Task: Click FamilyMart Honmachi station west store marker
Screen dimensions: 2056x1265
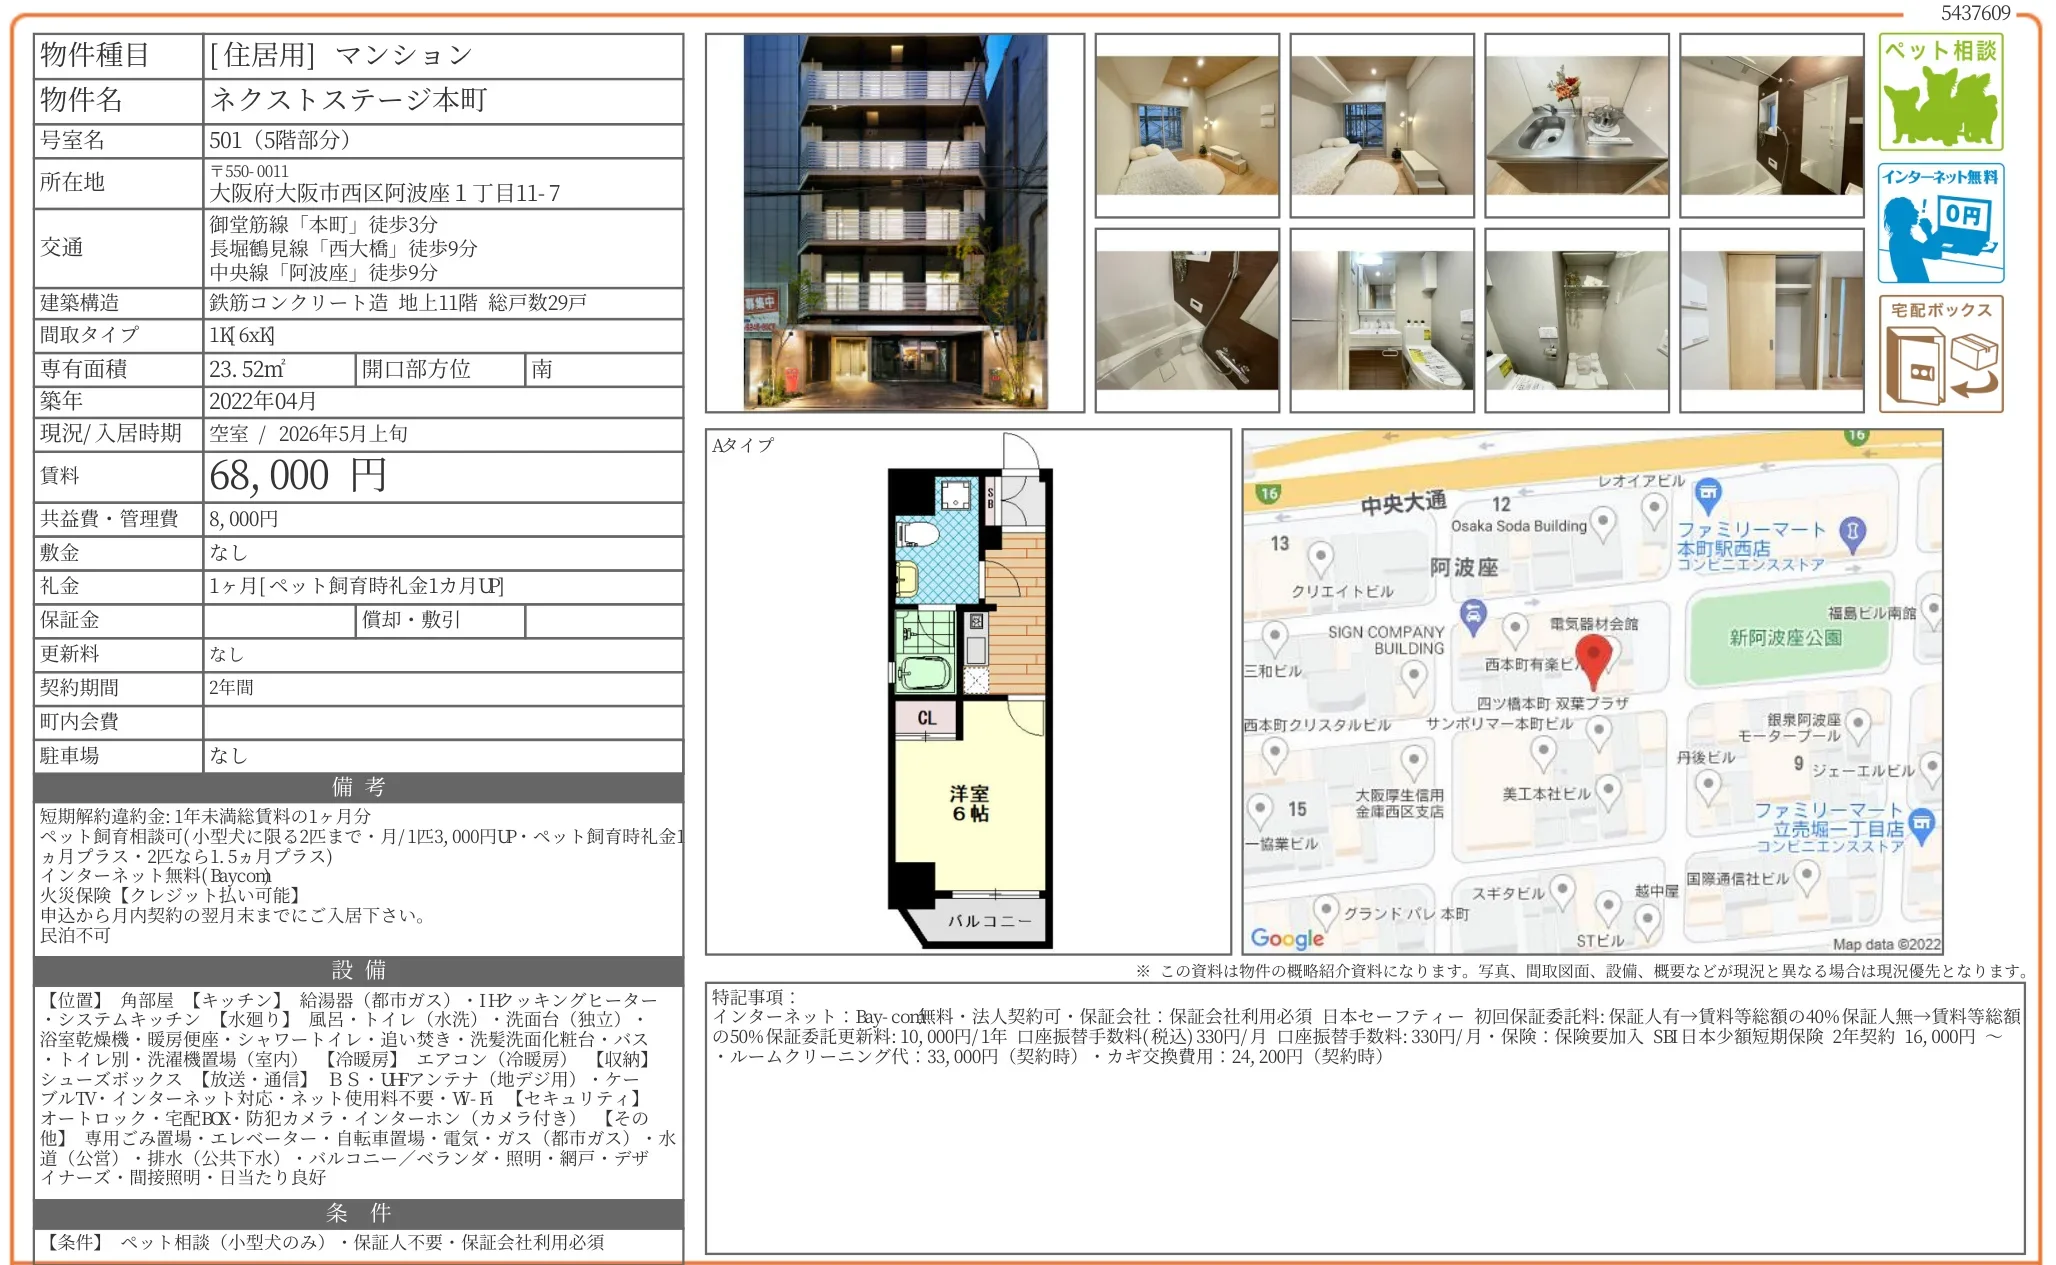Action: point(1708,492)
